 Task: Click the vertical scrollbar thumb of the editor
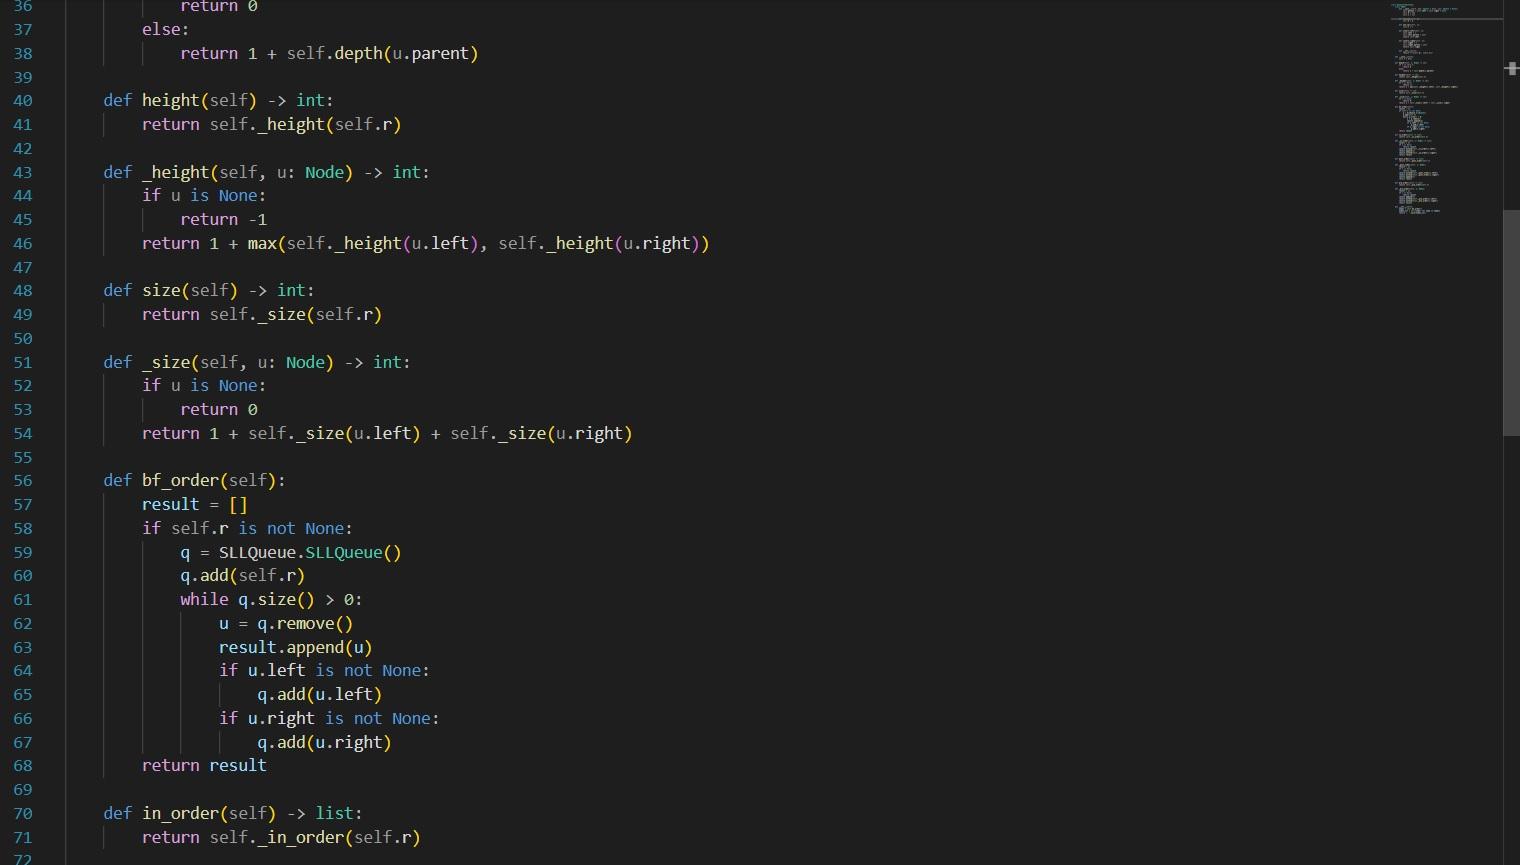click(1511, 322)
